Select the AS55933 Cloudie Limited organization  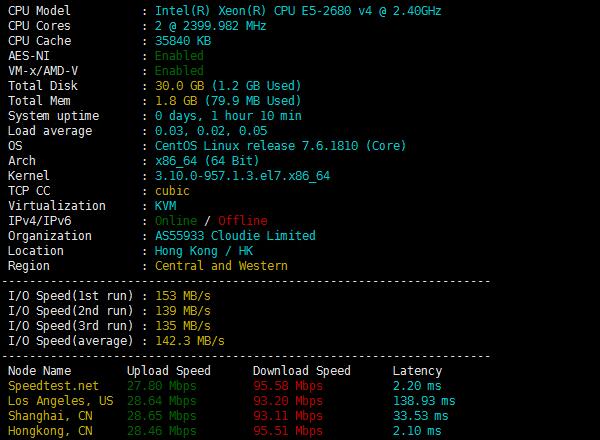coord(235,236)
